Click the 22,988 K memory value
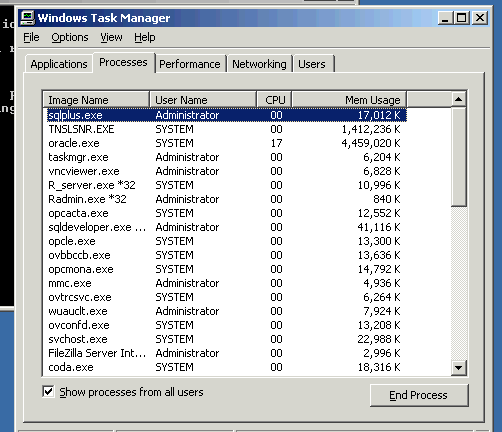This screenshot has width=502, height=432. (x=379, y=339)
